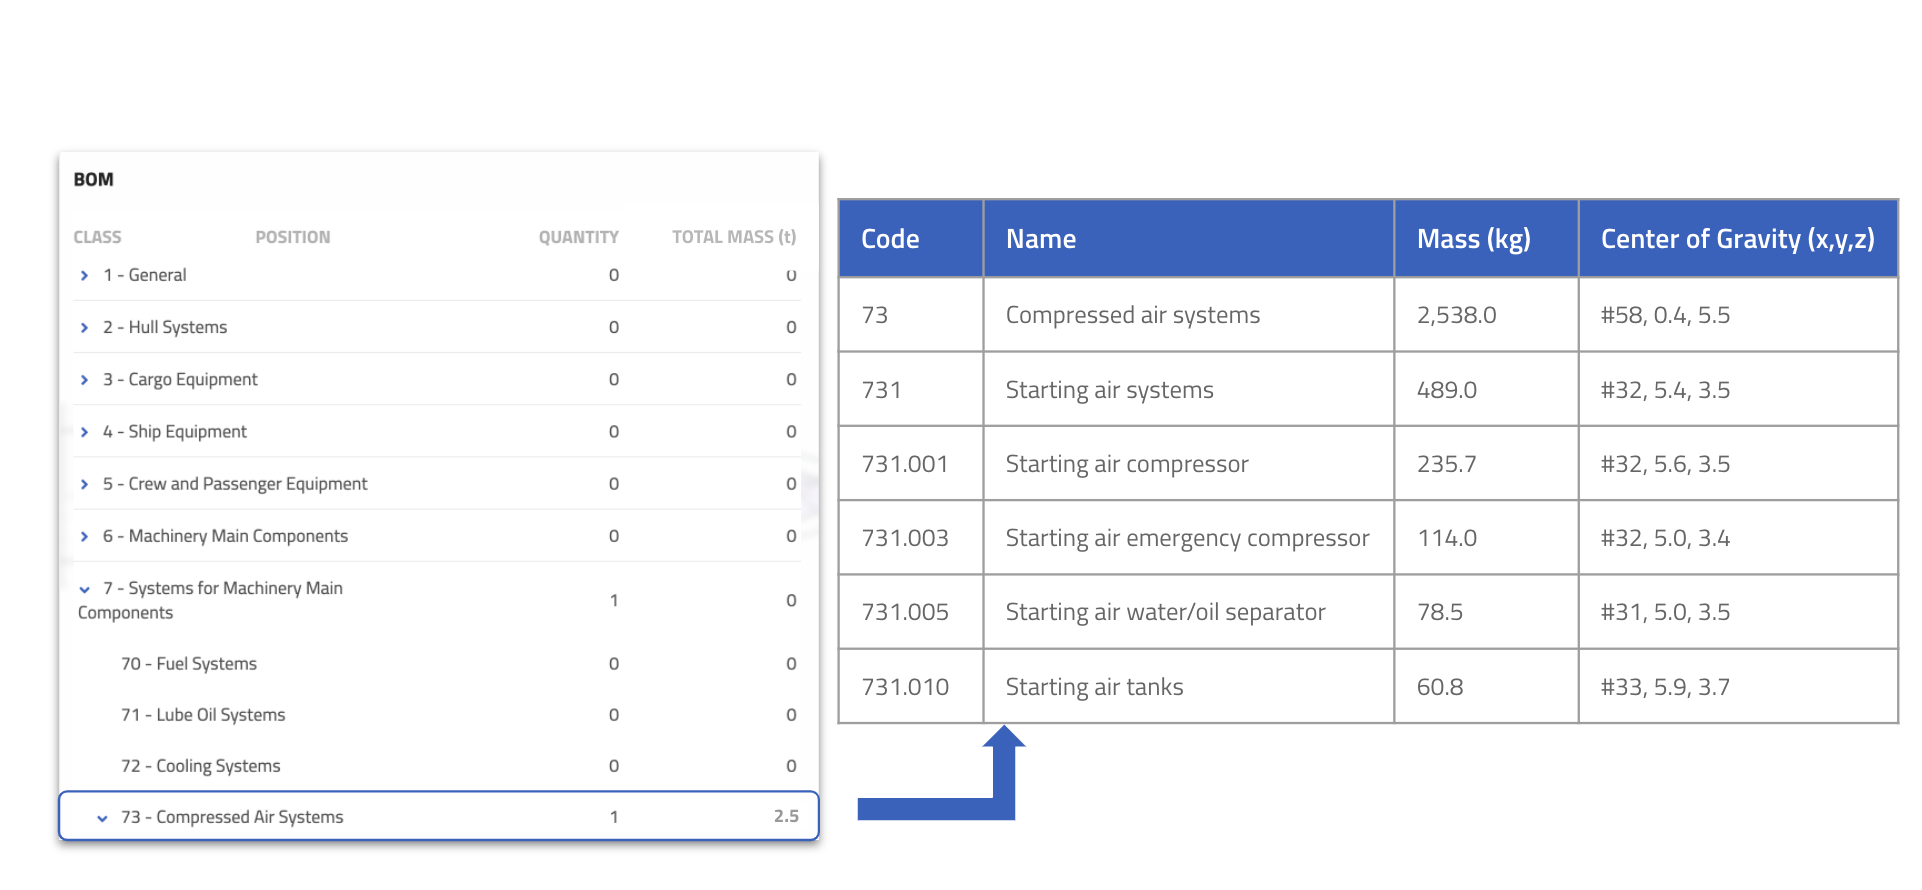Click the blue arrow pointing to table
The image size is (1922, 890).
942,773
